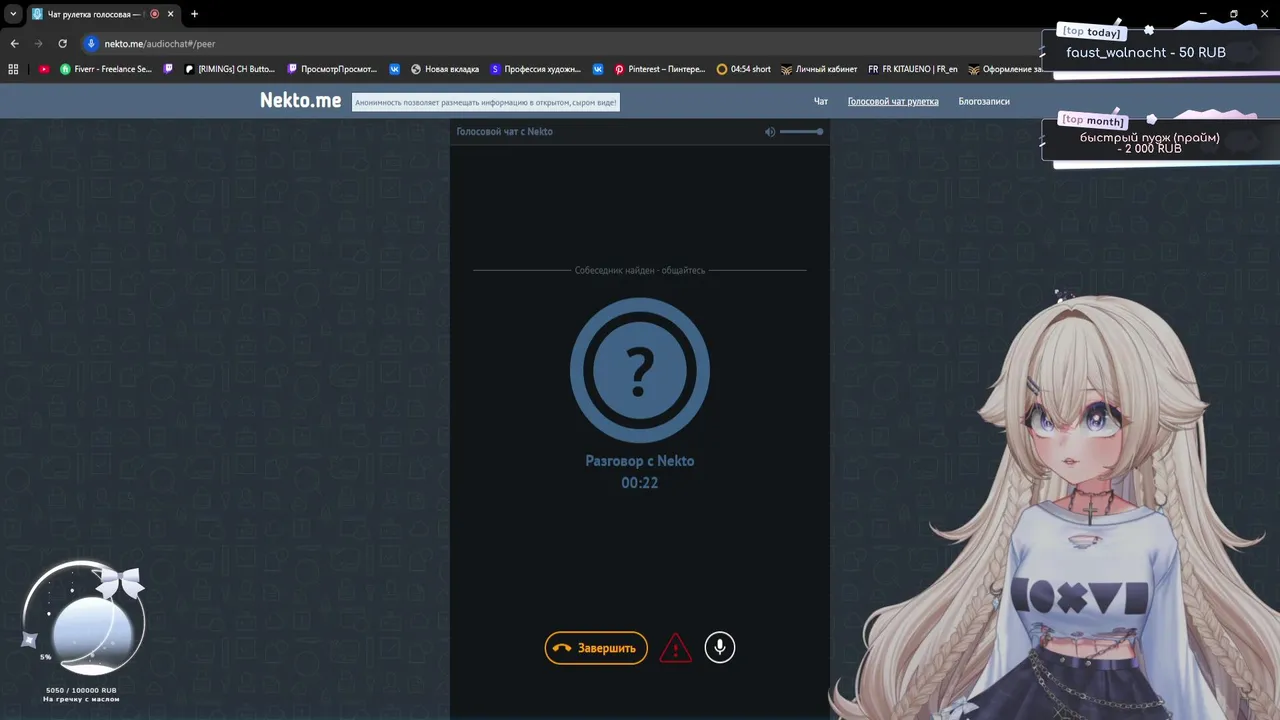
Task: Click the microphone permission icon in address bar
Action: 91,44
